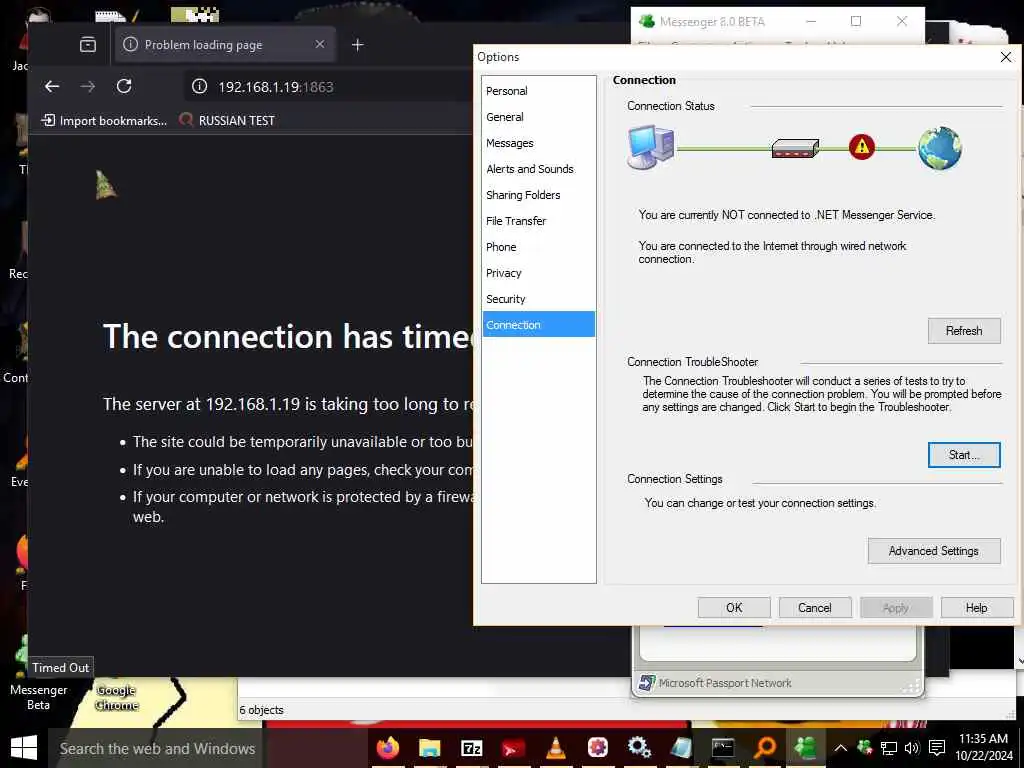Click the Messenger 8.0 BETA title icon
The width and height of the screenshot is (1024, 768).
(647, 21)
